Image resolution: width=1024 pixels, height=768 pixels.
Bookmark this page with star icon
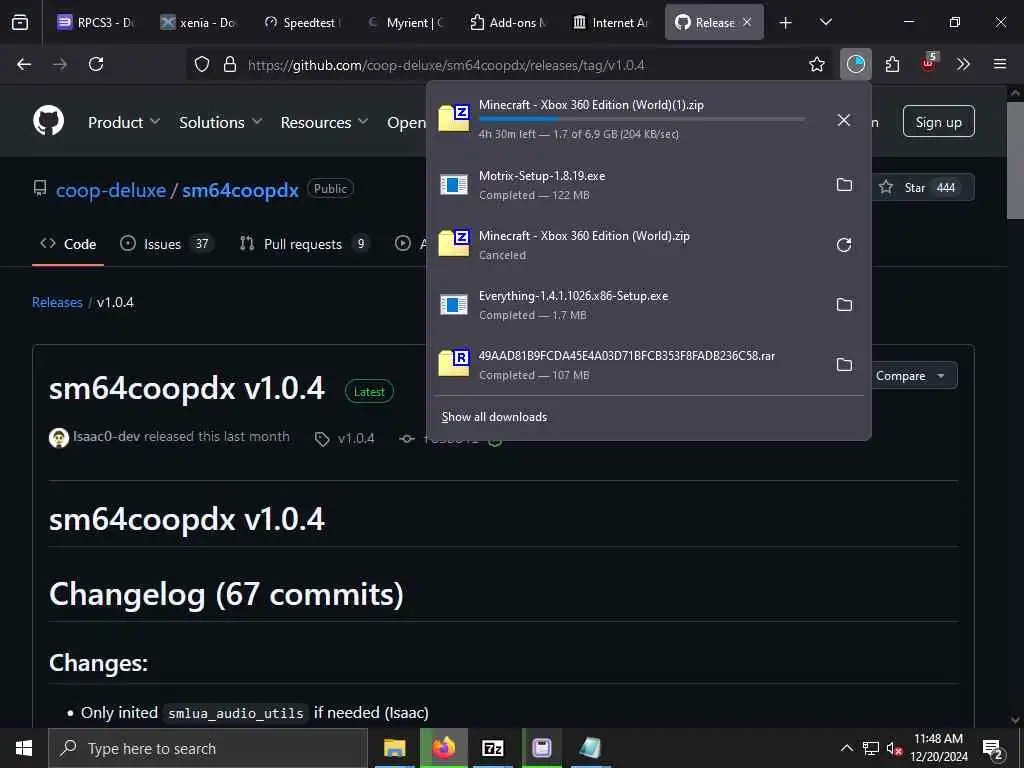[816, 64]
